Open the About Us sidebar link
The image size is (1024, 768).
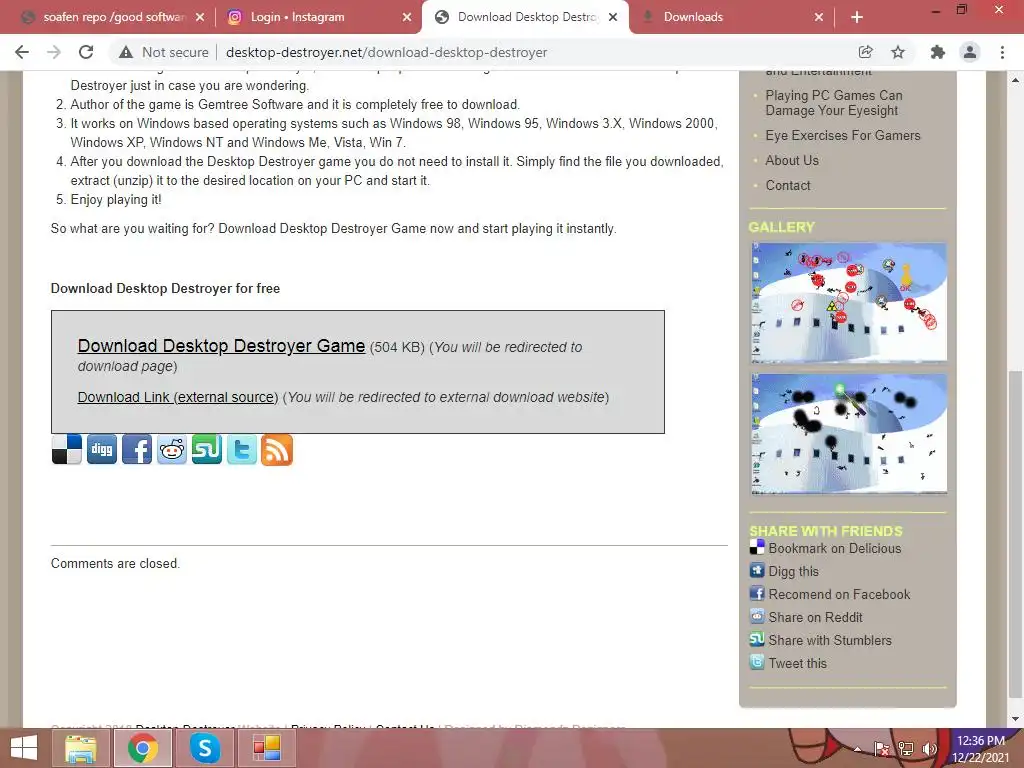(792, 160)
